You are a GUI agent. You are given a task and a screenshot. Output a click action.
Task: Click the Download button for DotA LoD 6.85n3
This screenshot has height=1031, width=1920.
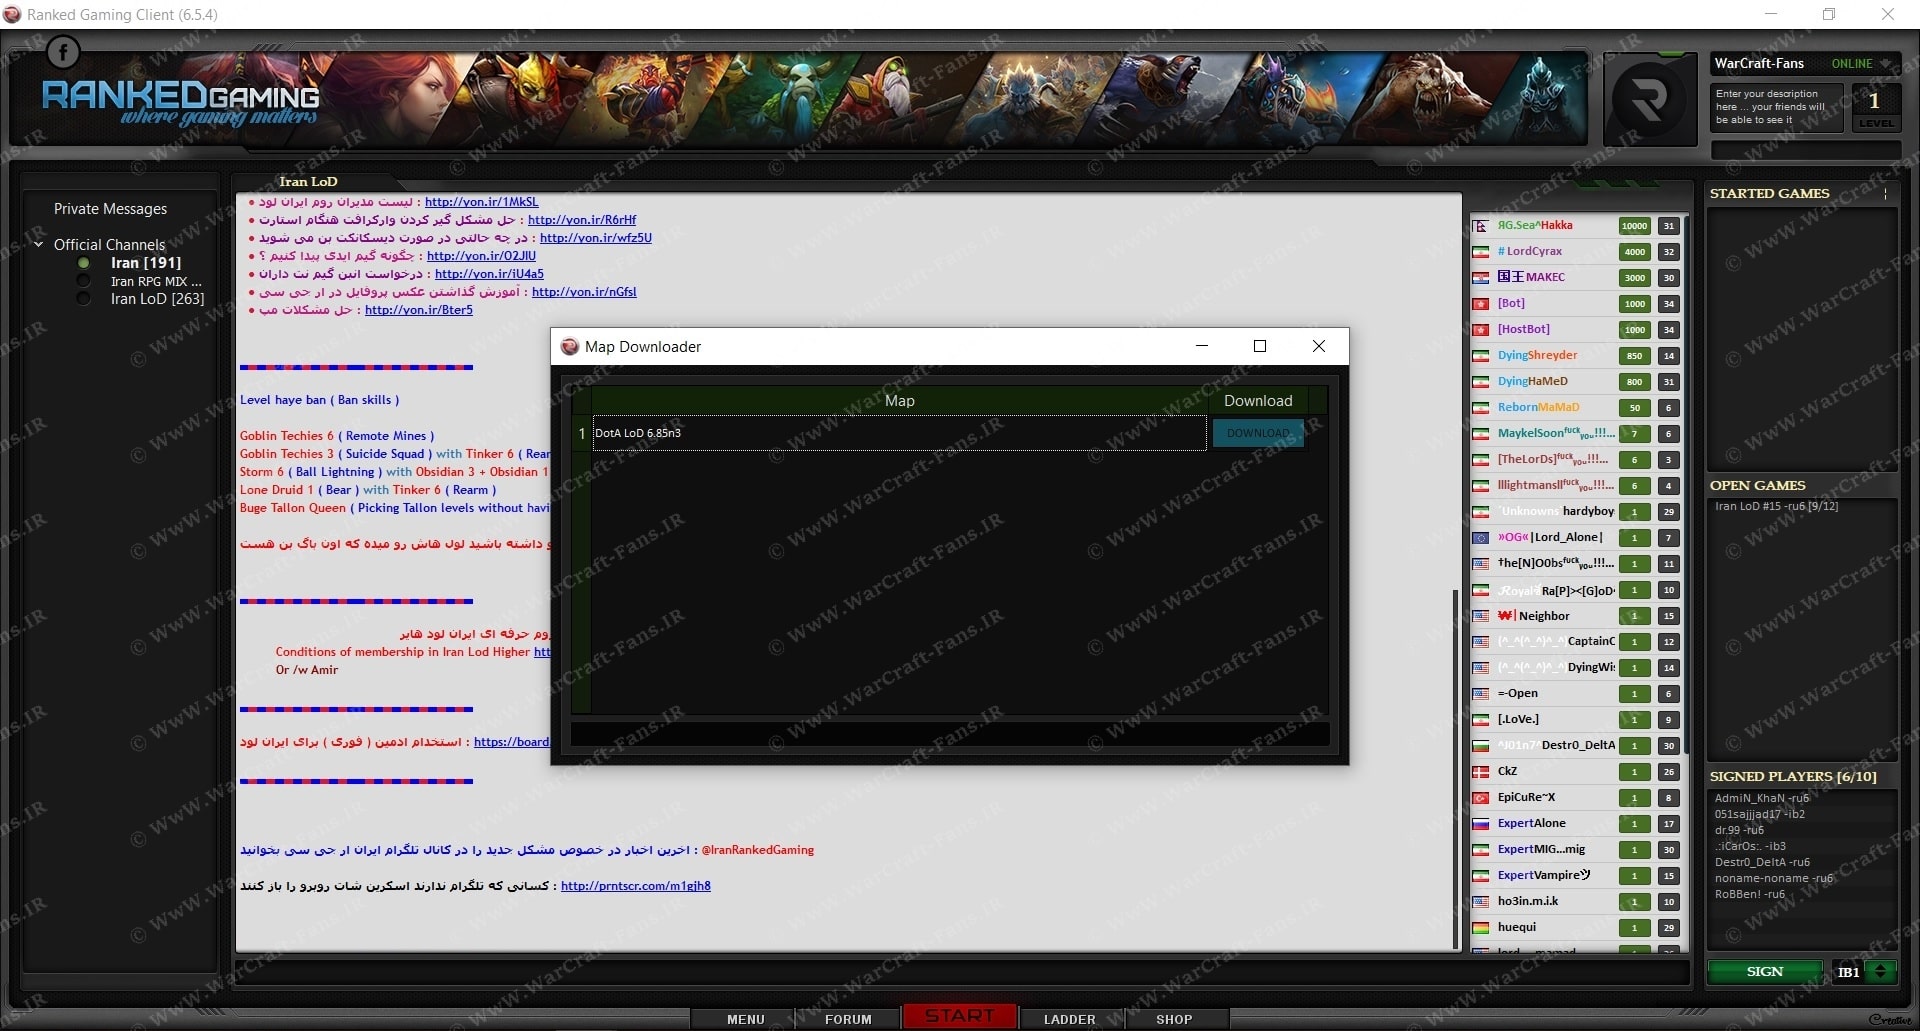click(1258, 433)
